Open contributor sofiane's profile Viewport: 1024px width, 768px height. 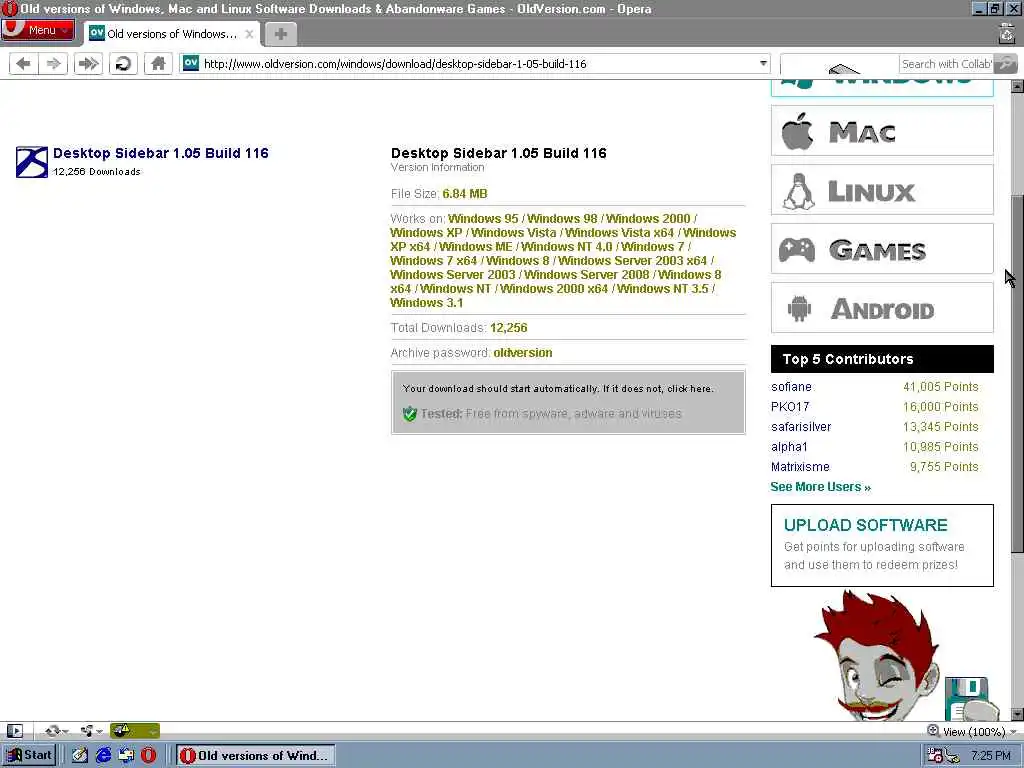coord(791,387)
